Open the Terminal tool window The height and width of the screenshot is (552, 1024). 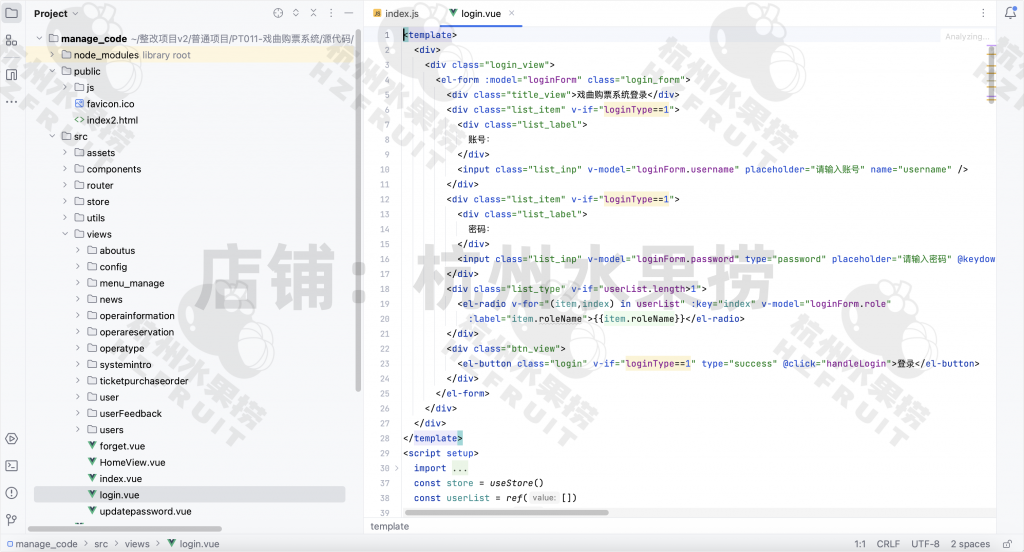pos(11,465)
